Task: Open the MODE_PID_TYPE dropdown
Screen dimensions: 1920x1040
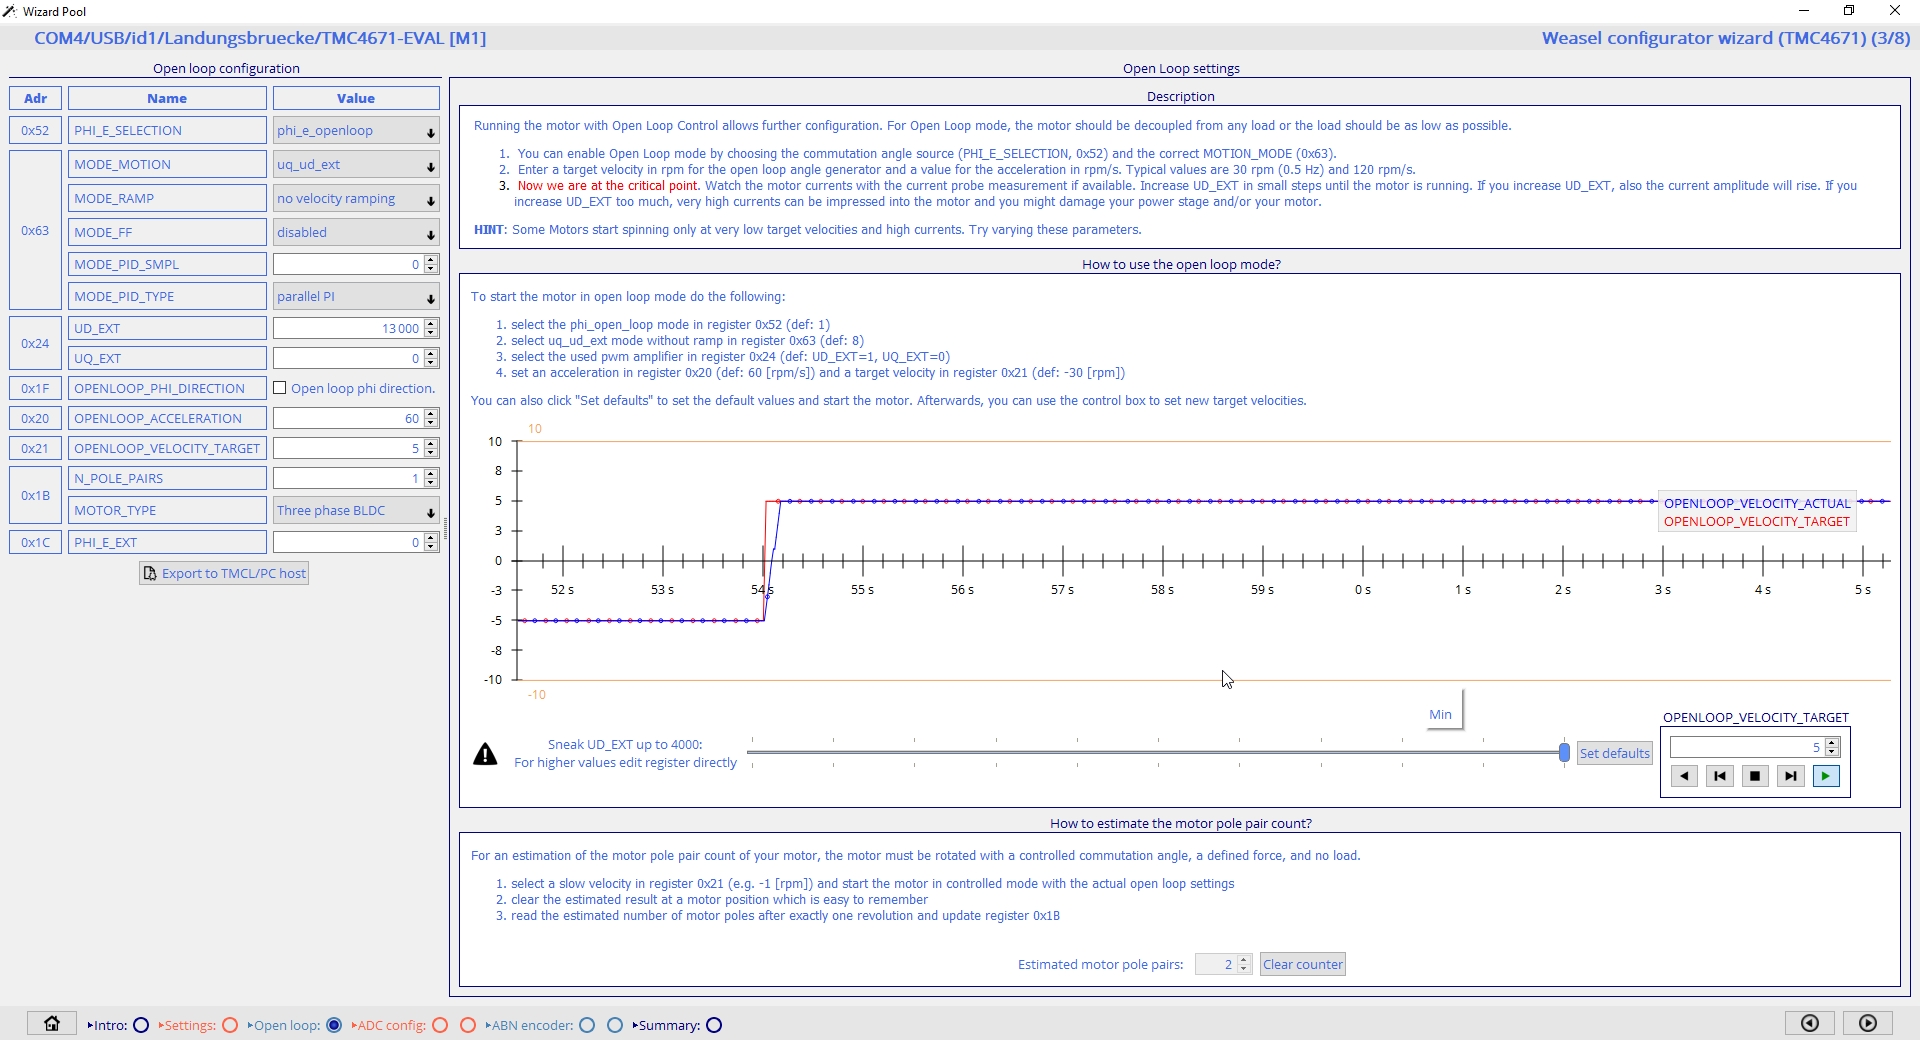Action: tap(356, 297)
